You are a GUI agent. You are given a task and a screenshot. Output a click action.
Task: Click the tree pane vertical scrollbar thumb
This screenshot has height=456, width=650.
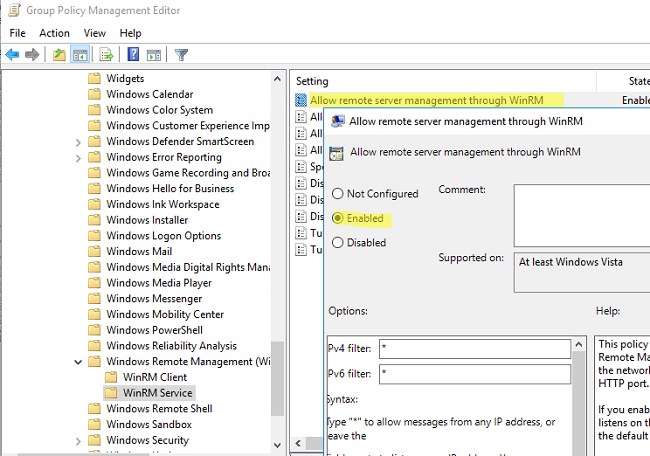(277, 378)
